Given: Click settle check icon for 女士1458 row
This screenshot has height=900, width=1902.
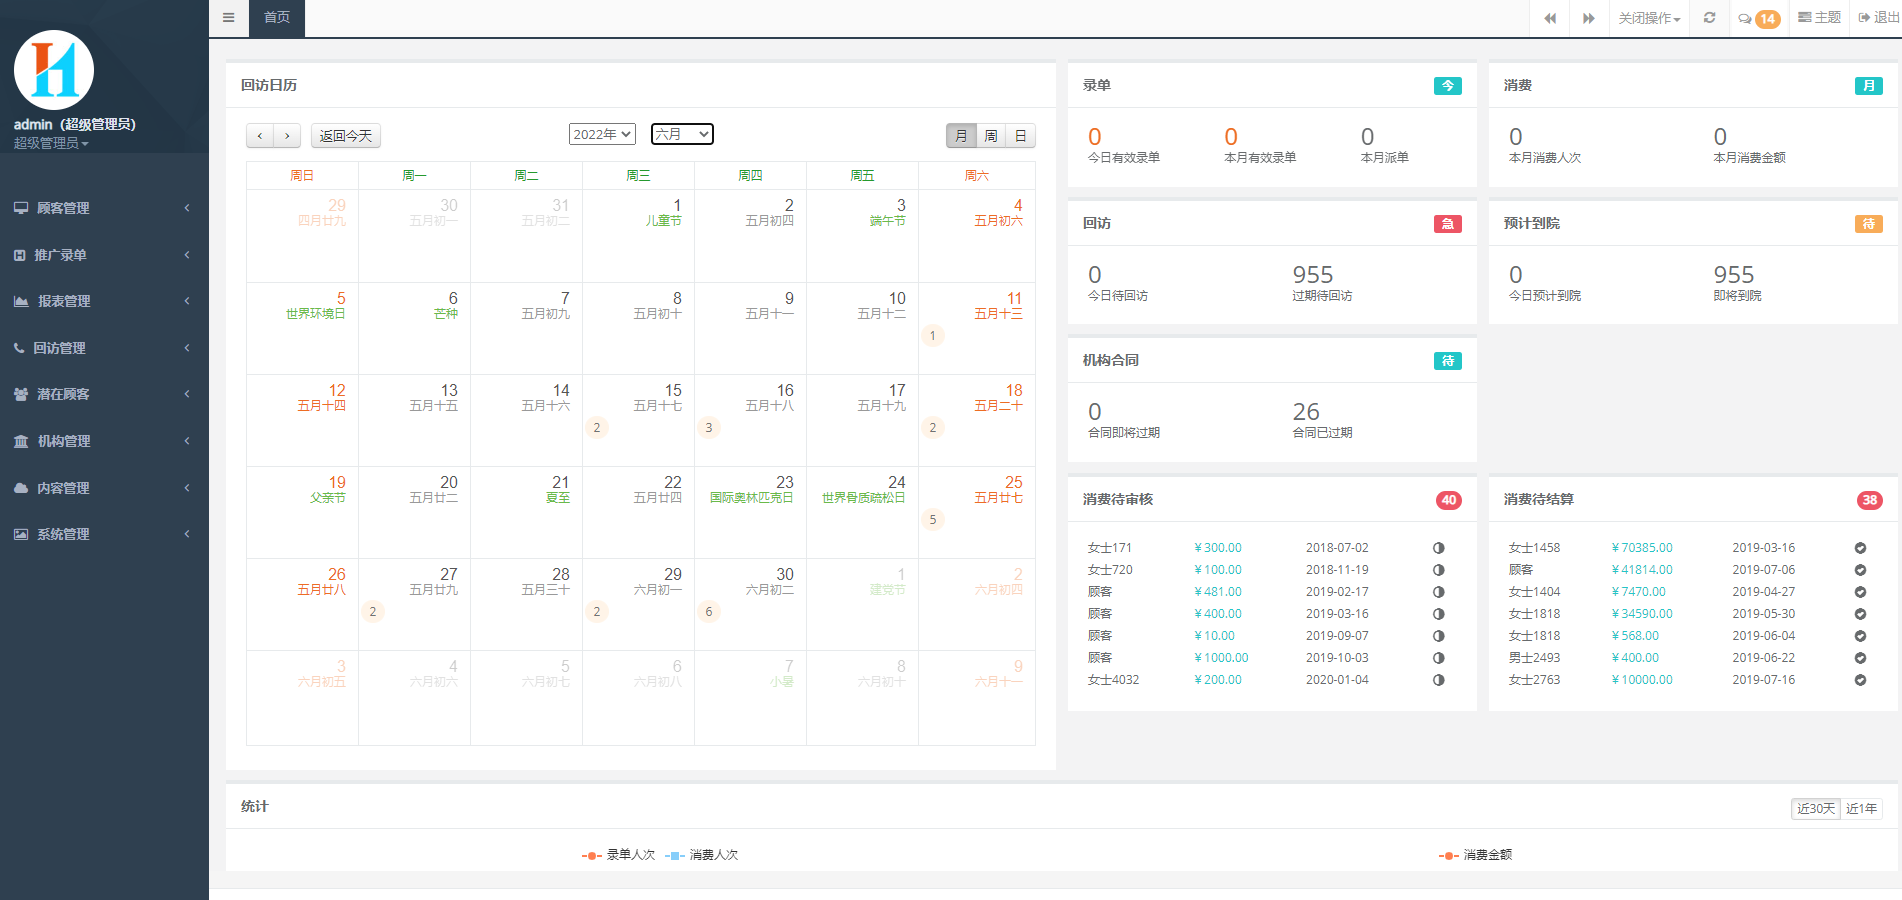Looking at the screenshot, I should tap(1859, 548).
